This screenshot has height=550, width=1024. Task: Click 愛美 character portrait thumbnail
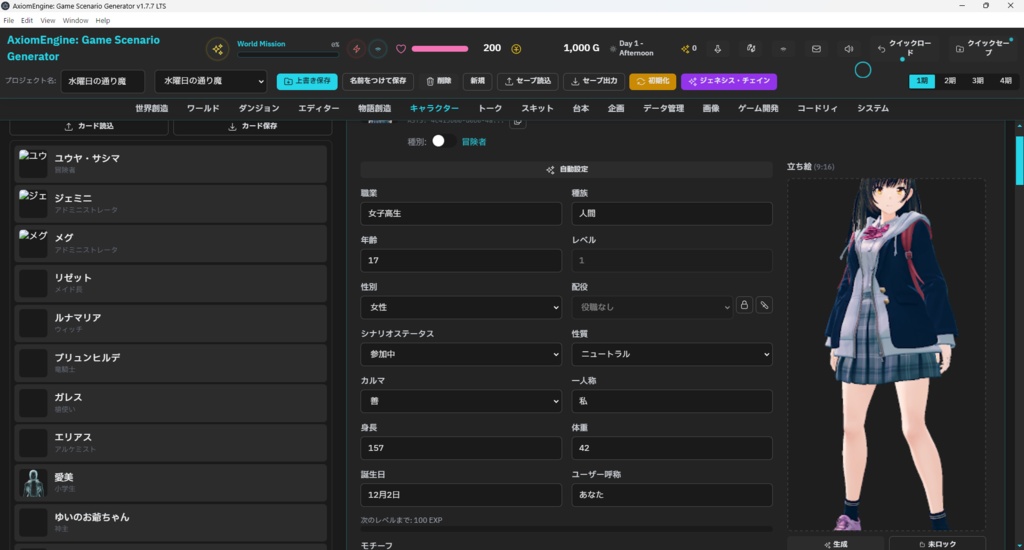[x=33, y=483]
